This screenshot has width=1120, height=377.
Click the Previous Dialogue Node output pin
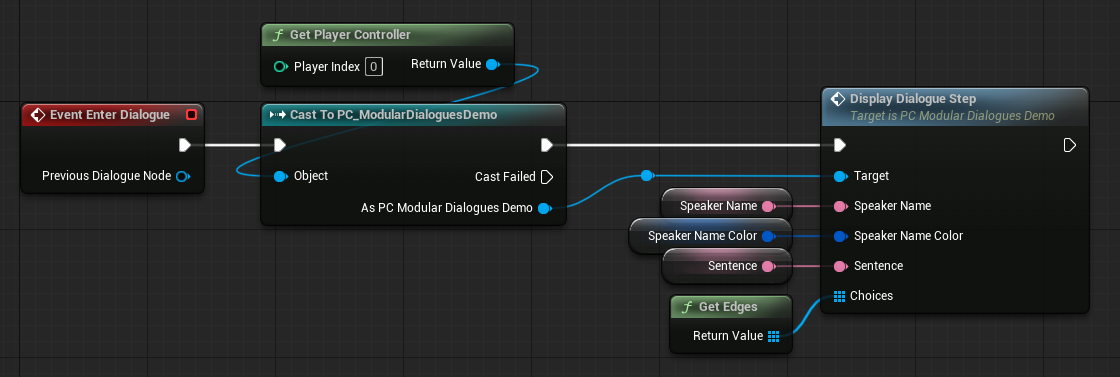(182, 176)
